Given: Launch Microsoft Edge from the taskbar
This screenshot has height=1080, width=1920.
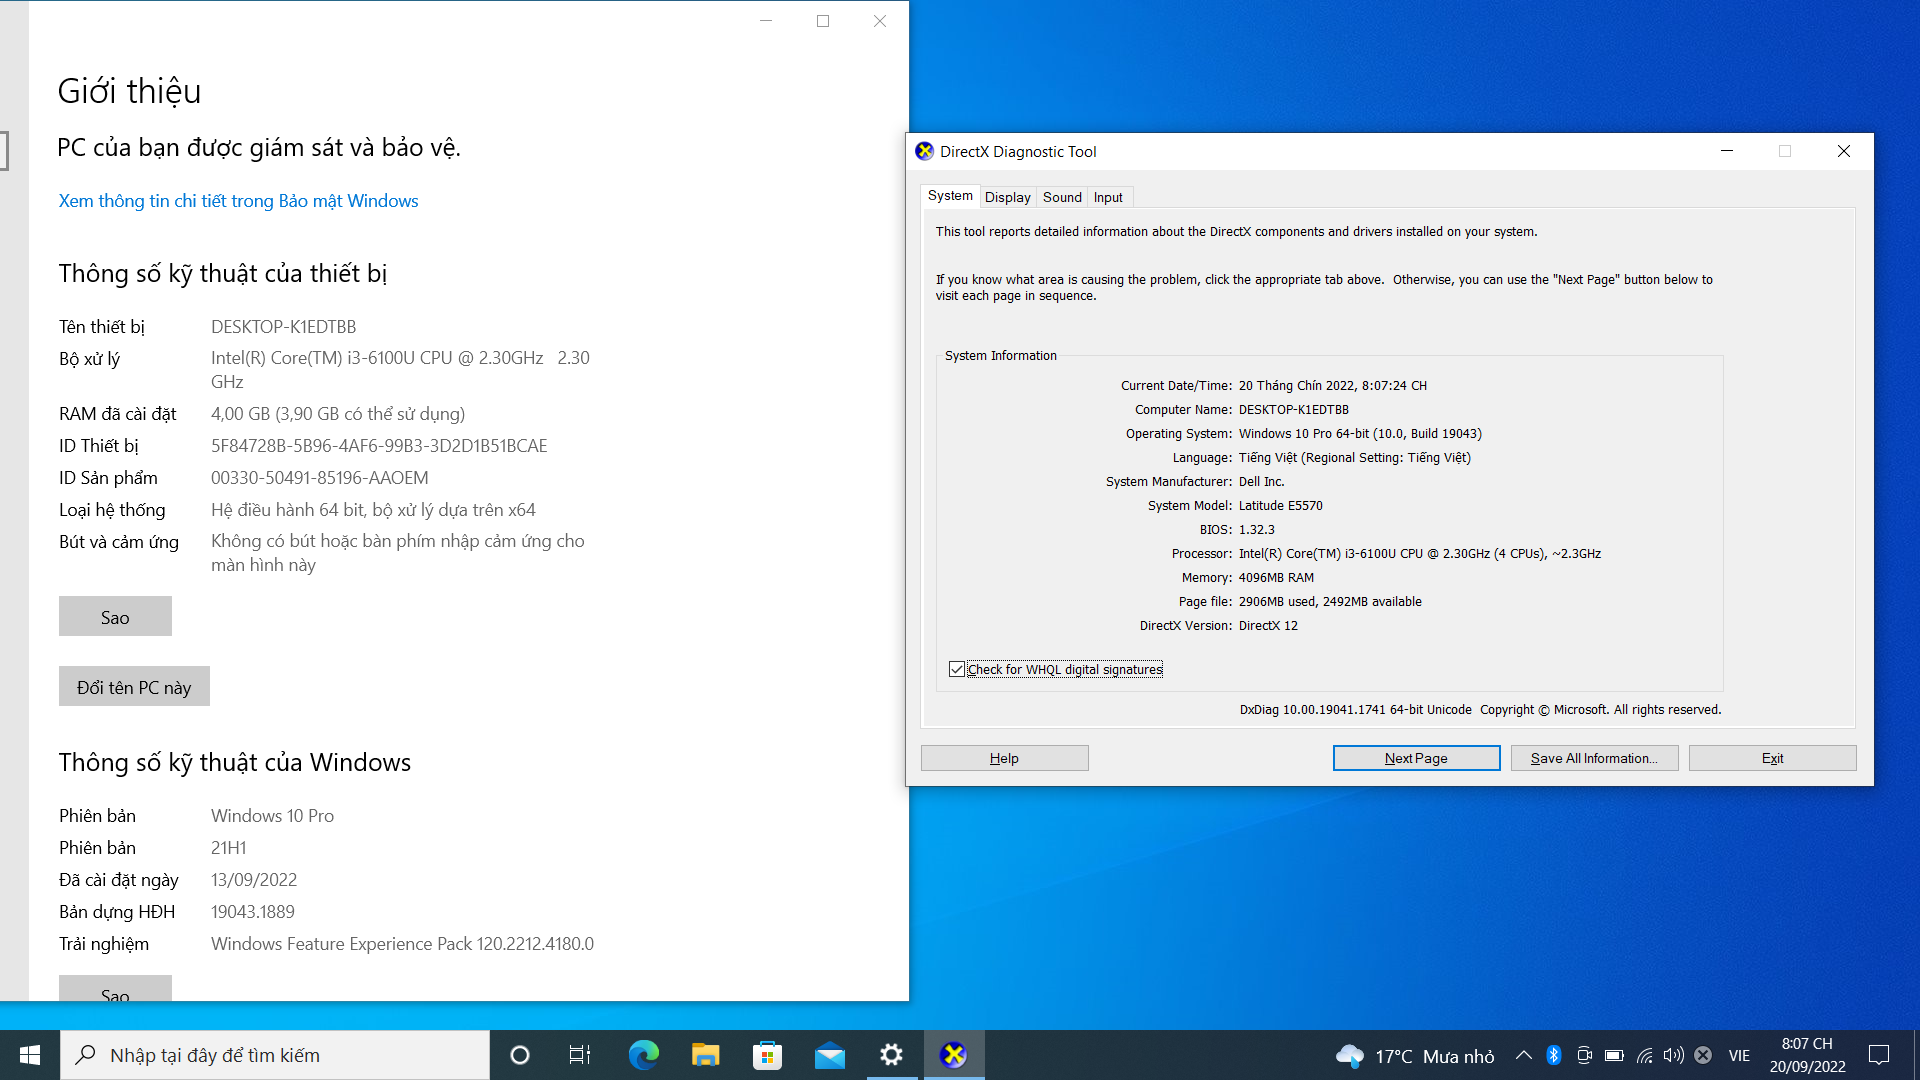Looking at the screenshot, I should point(643,1055).
